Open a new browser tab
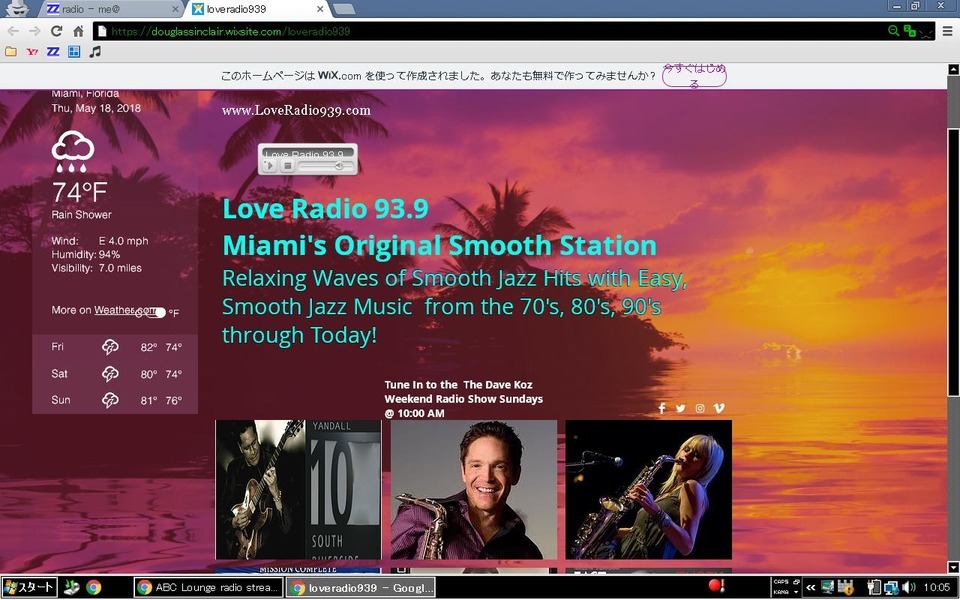Screen dimensions: 960x600 tap(344, 9)
